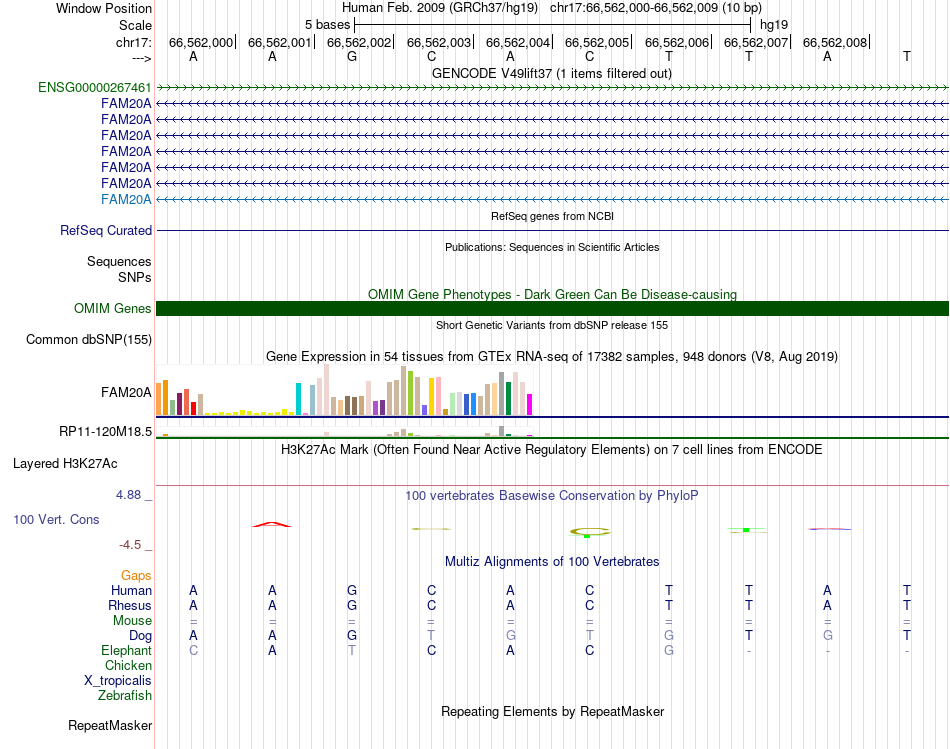Click the GTEx Gene Expression track title
The height and width of the screenshot is (749, 950).
(x=552, y=356)
